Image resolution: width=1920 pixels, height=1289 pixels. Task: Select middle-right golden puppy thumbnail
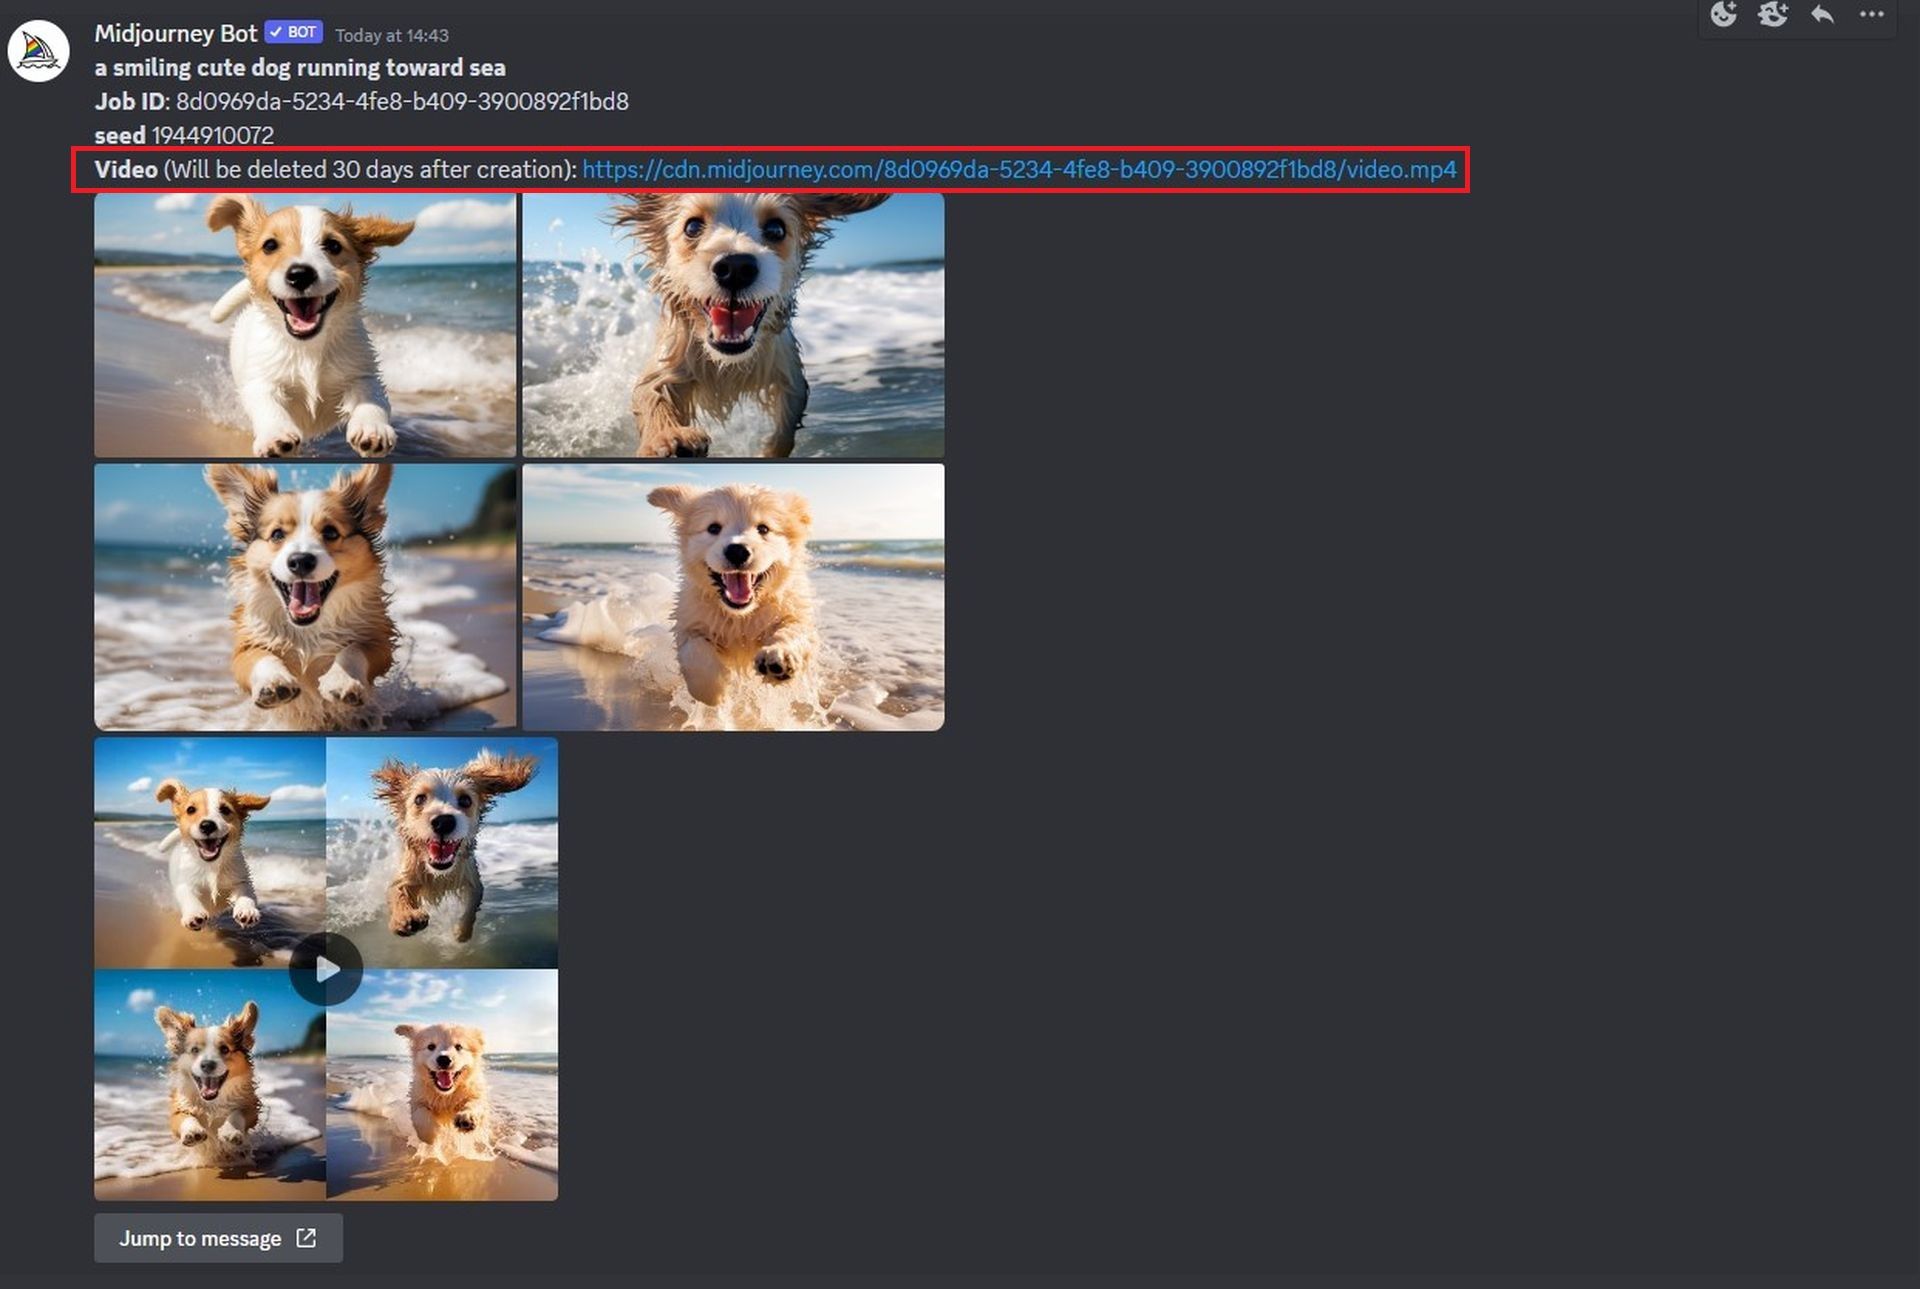click(733, 596)
